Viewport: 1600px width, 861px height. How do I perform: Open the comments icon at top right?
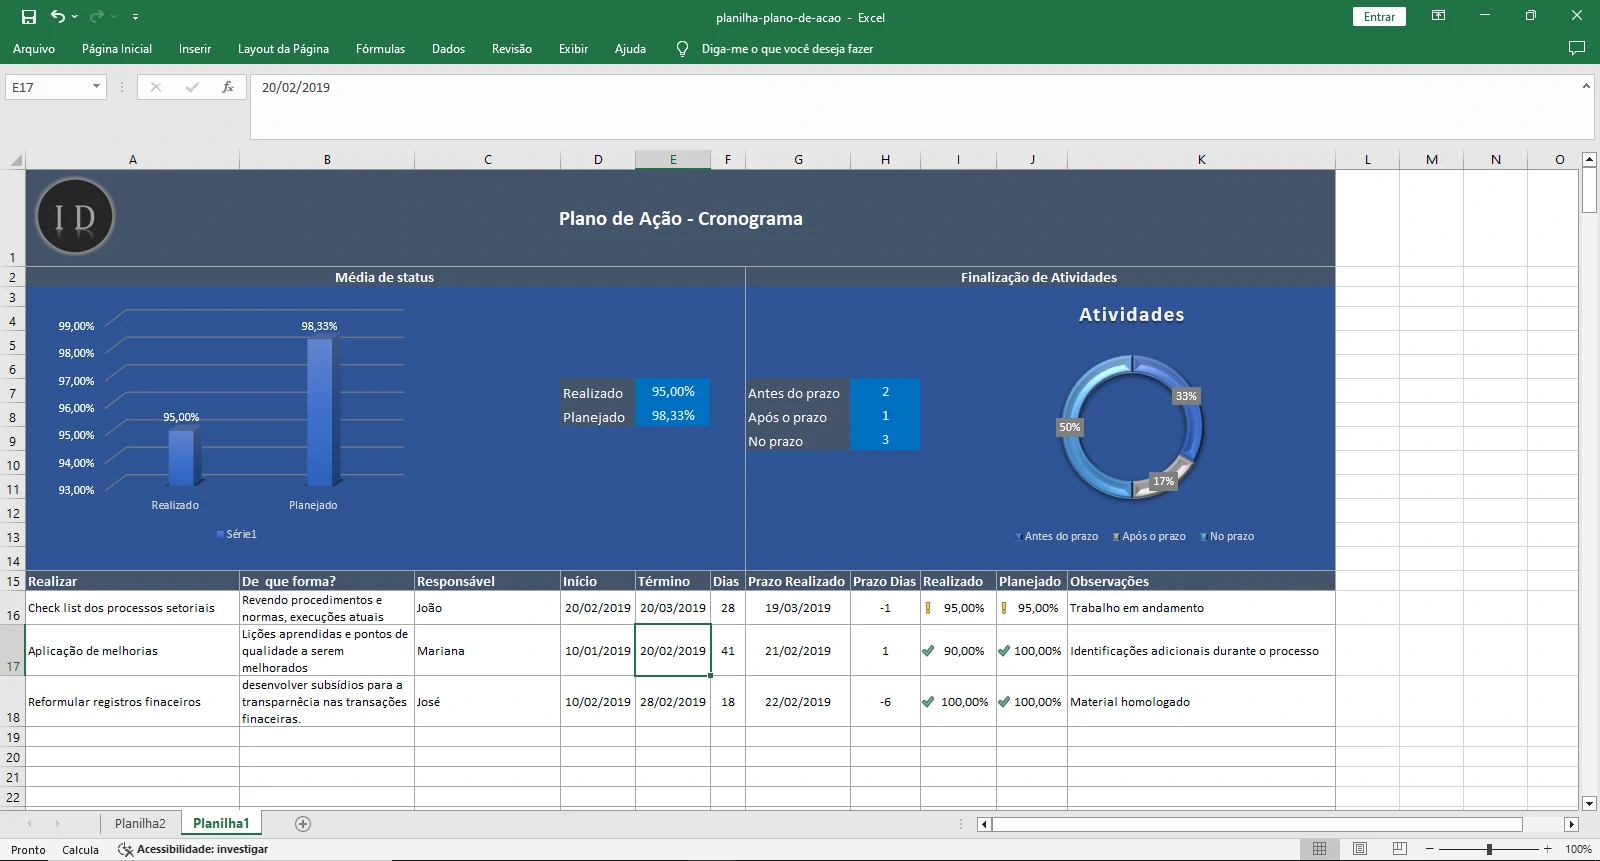click(1577, 48)
